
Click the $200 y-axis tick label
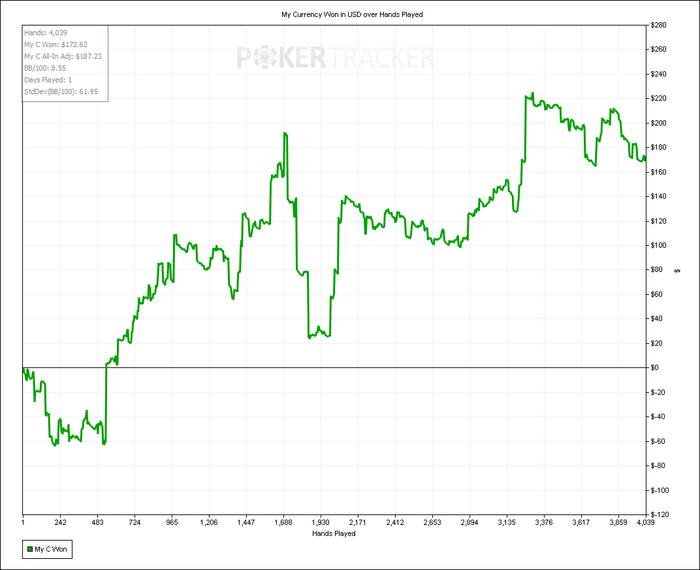click(x=658, y=123)
